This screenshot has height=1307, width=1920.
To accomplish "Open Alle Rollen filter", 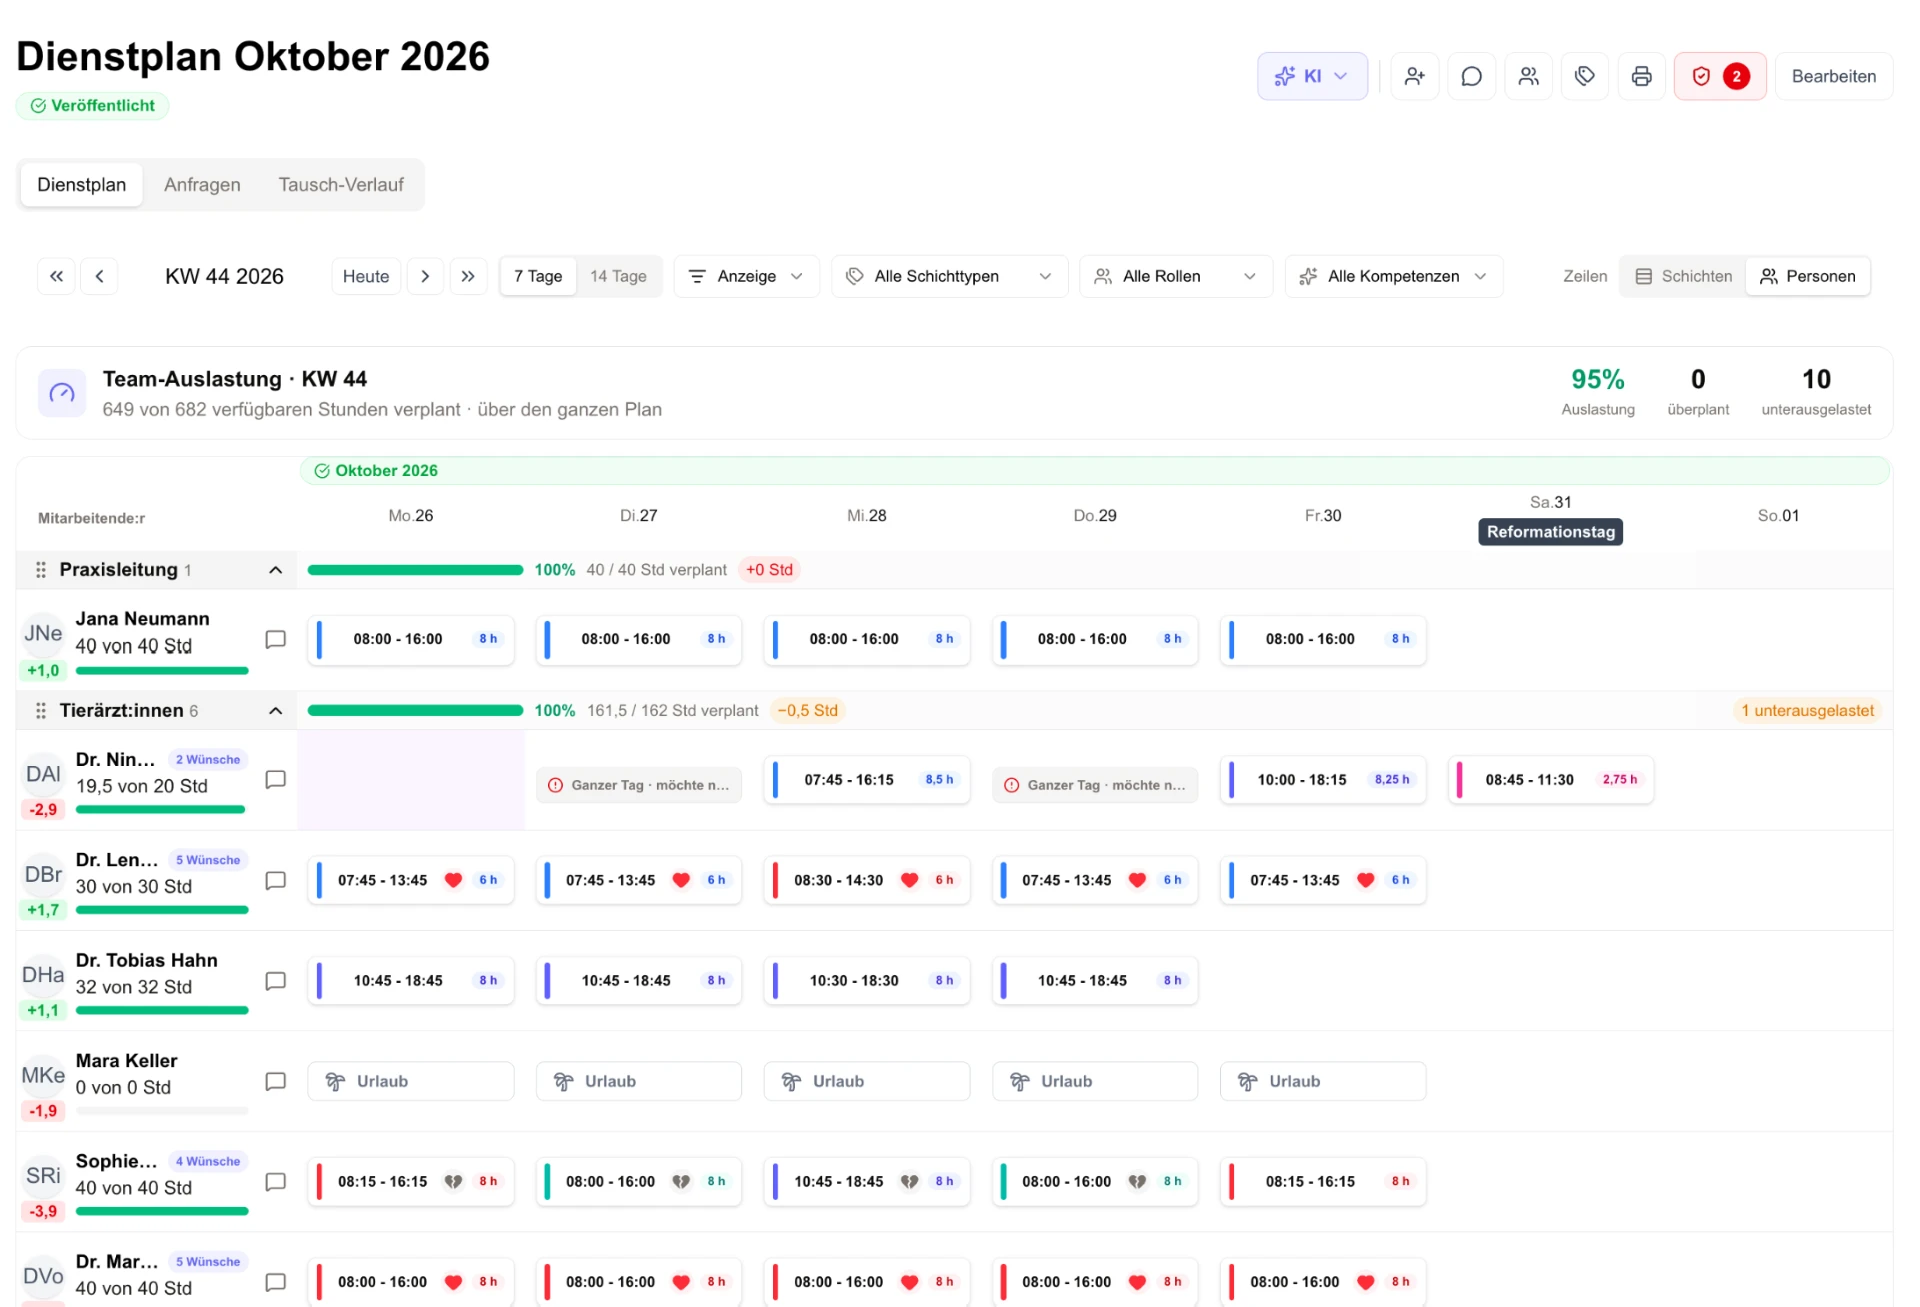I will (1175, 276).
